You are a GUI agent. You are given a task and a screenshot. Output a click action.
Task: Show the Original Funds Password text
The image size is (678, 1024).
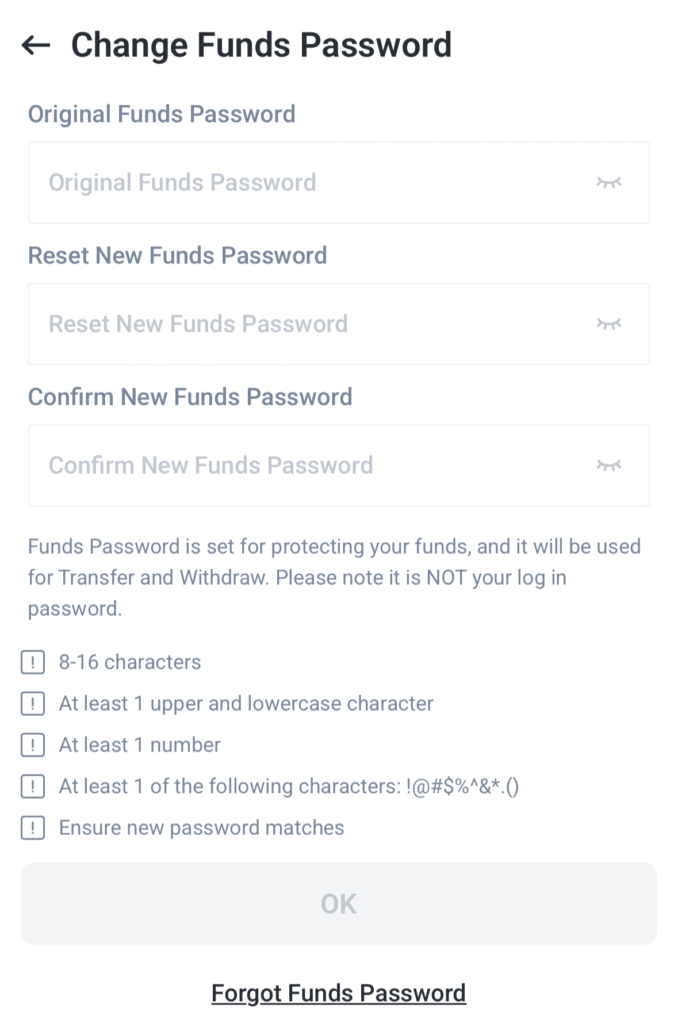(608, 182)
